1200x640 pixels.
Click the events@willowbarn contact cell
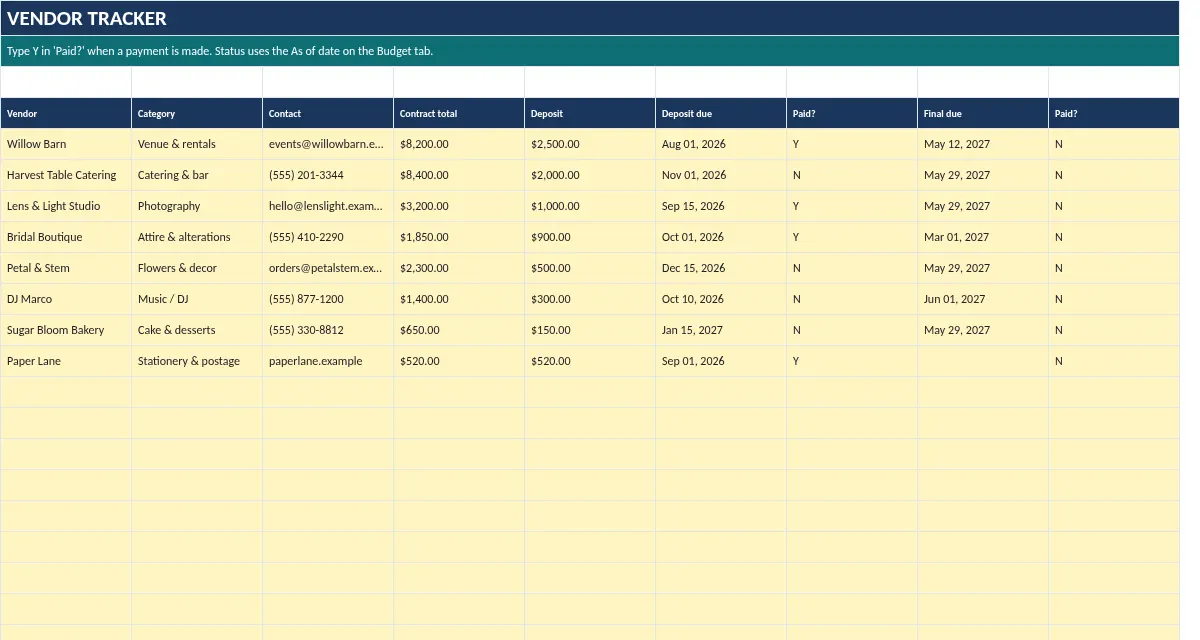click(x=328, y=144)
